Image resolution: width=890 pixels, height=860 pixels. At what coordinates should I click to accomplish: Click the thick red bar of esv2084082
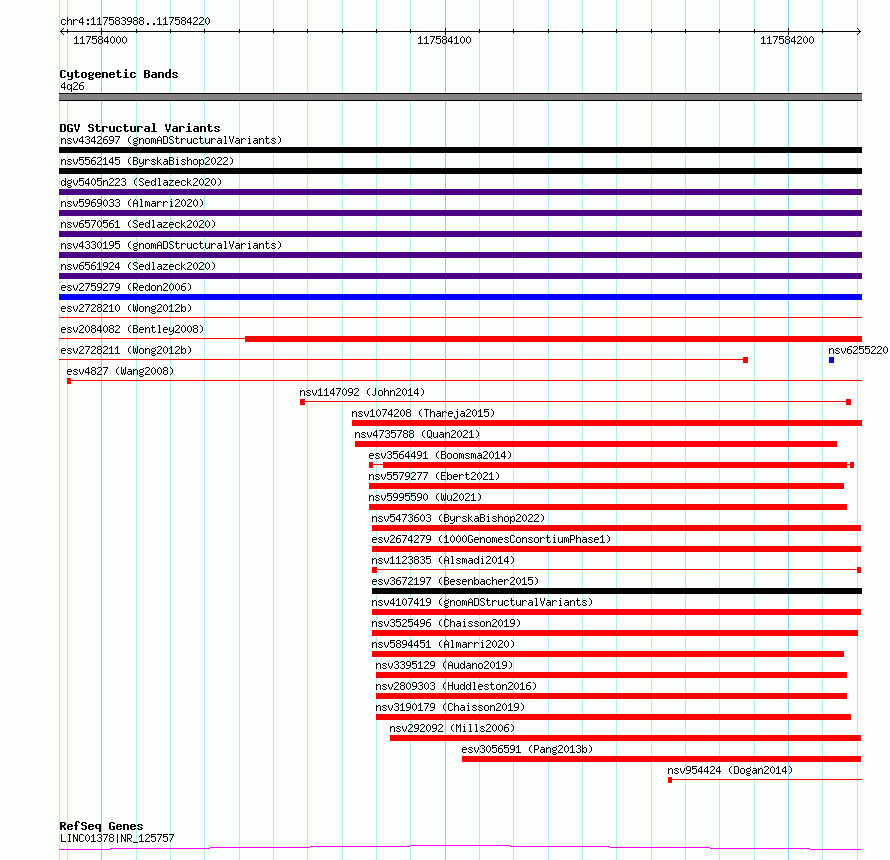point(553,339)
